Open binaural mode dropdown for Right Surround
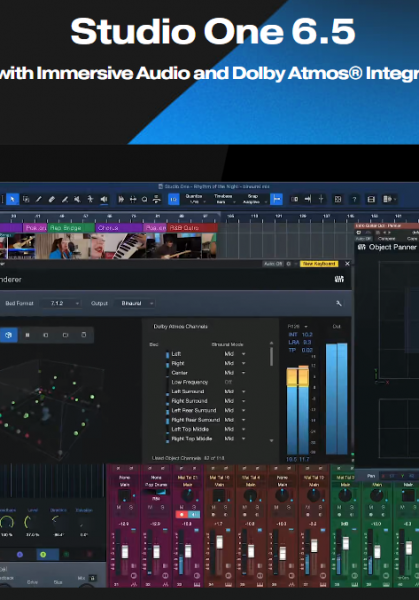419x600 pixels. [x=244, y=401]
